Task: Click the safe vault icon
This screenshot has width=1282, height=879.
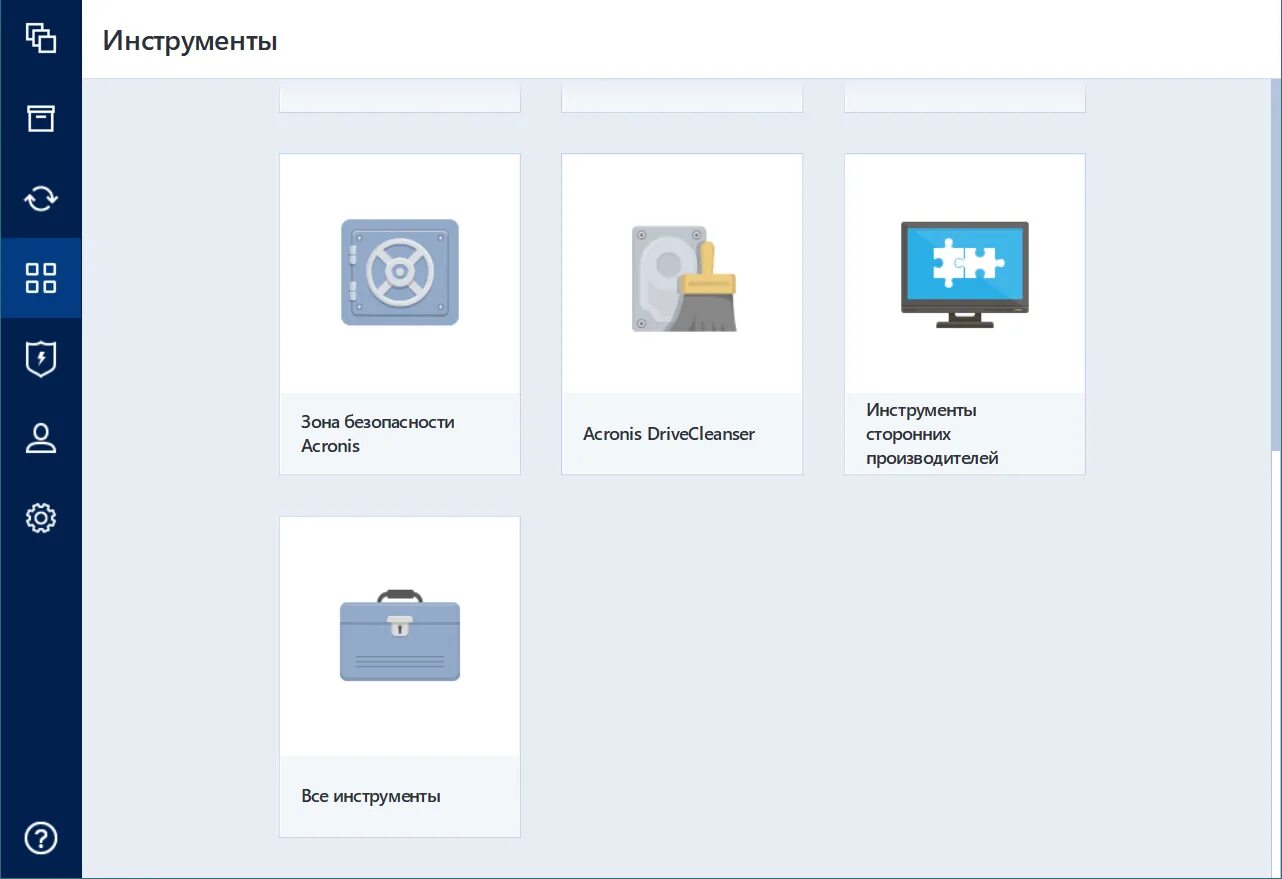Action: click(x=400, y=272)
